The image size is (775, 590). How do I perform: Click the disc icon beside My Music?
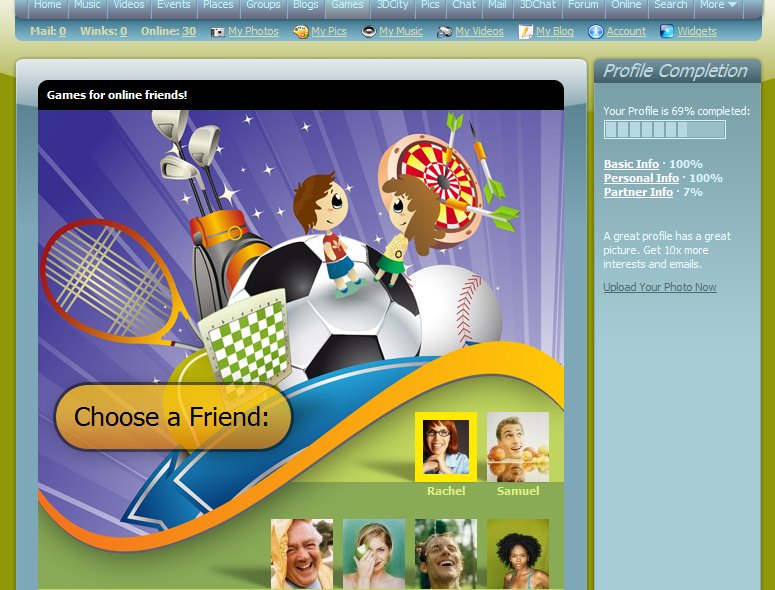coord(369,32)
